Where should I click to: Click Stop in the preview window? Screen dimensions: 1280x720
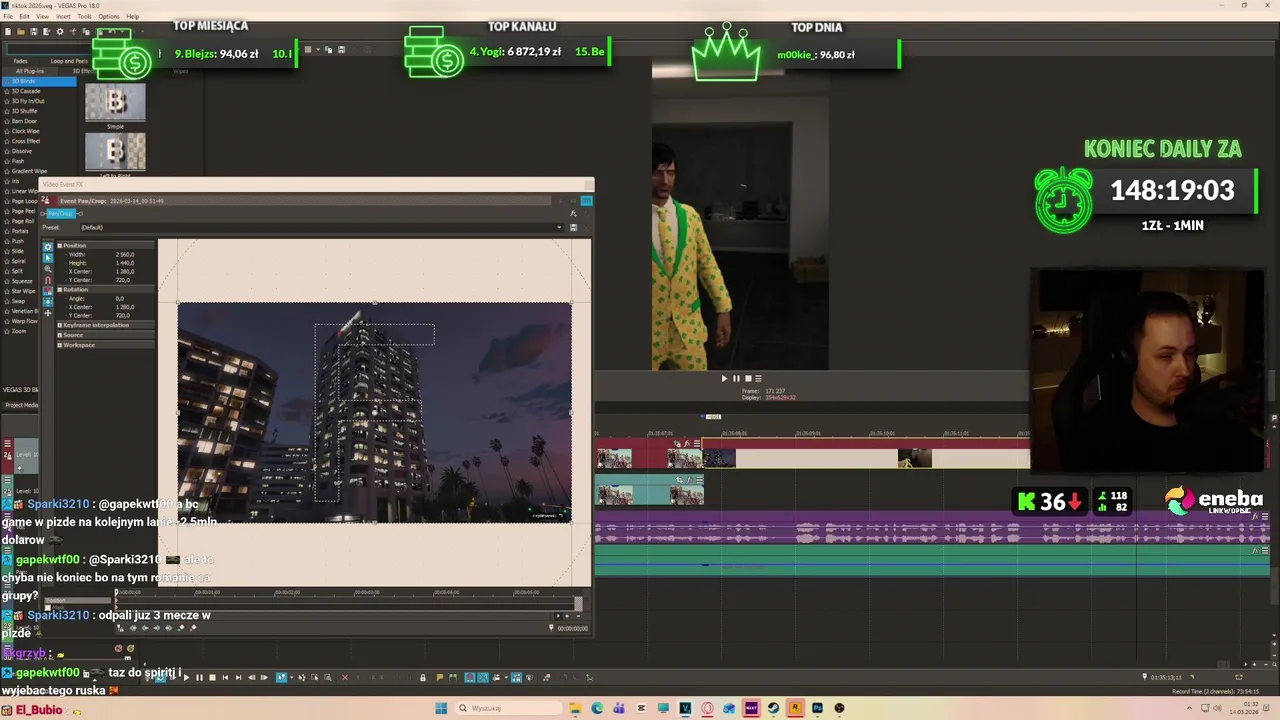click(x=747, y=378)
